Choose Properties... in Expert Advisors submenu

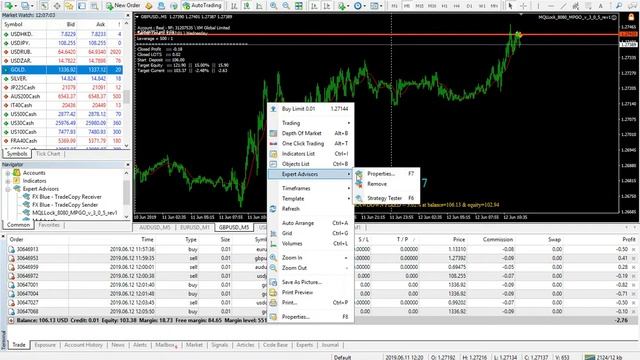click(386, 173)
